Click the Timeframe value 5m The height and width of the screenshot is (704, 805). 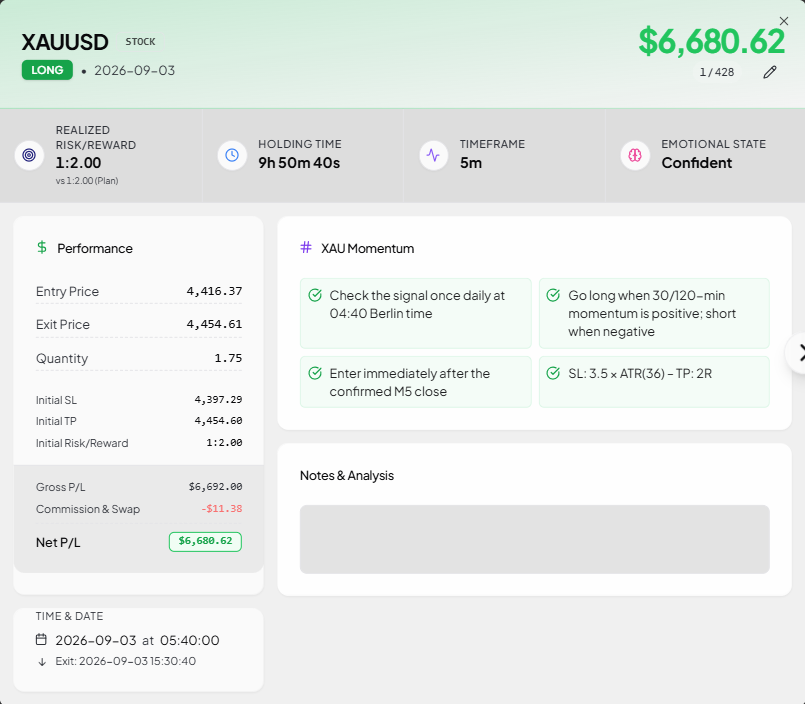click(471, 163)
